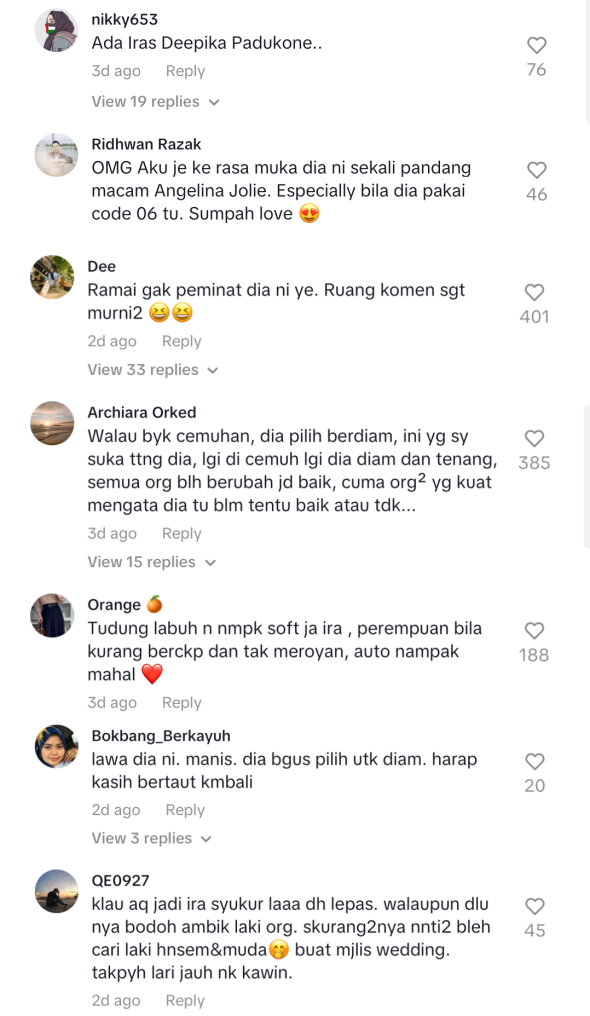Viewport: 590px width, 1016px height.
Task: Like QE0927's comment with 45 likes
Action: (535, 906)
